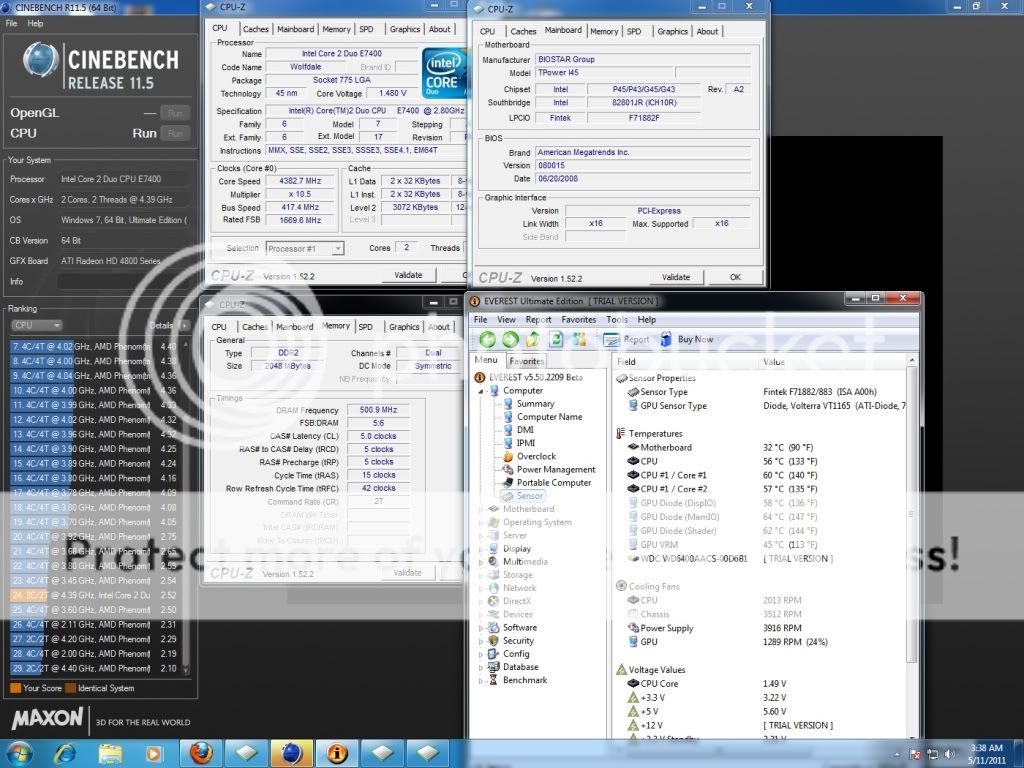1024x768 pixels.
Task: Select Portable Computer tree item
Action: point(554,483)
